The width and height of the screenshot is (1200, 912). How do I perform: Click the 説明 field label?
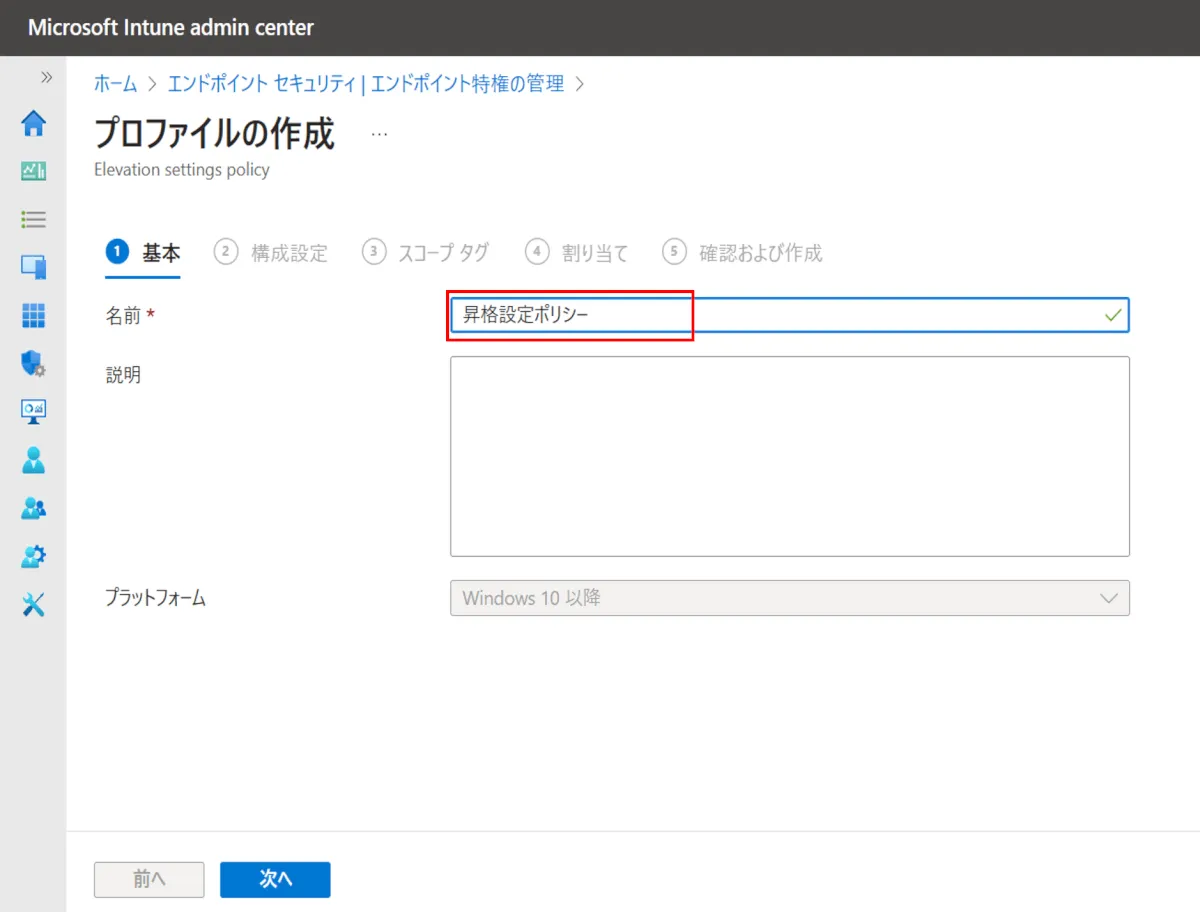point(123,375)
